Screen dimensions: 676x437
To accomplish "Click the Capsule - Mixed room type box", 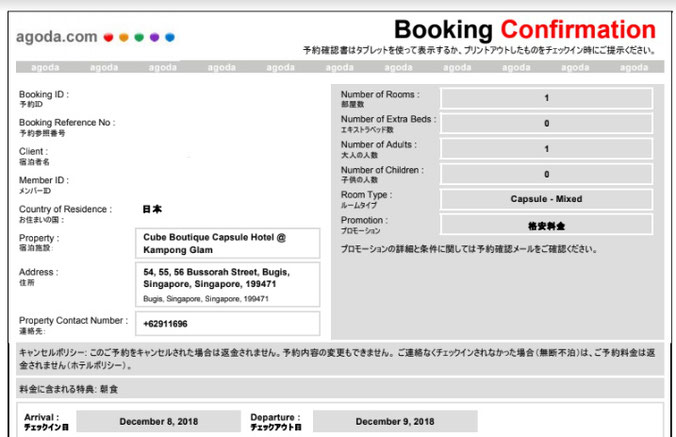I will point(546,199).
